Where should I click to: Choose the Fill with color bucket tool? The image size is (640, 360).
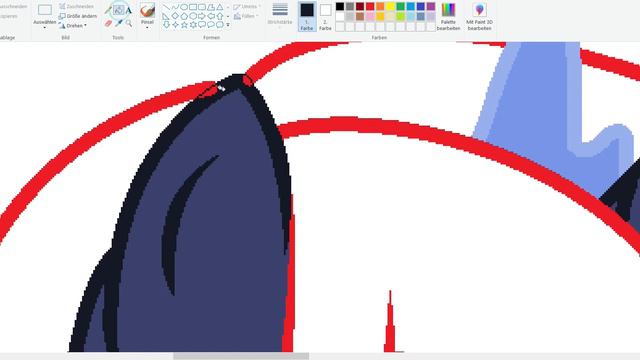click(118, 10)
